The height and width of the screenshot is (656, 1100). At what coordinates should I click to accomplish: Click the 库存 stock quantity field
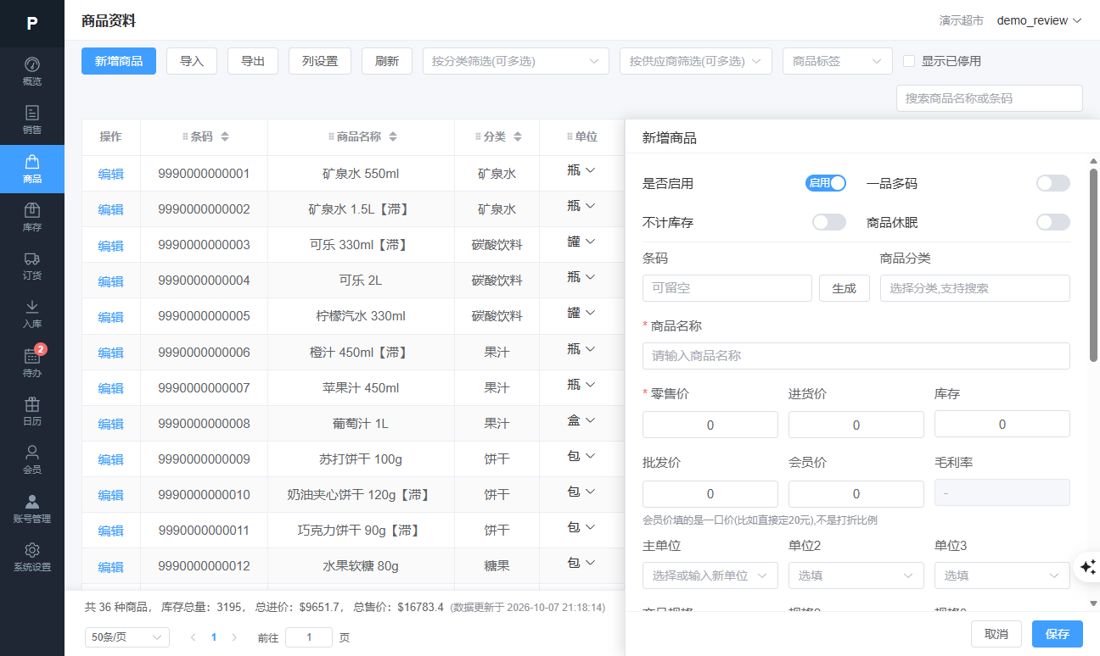pos(1002,424)
